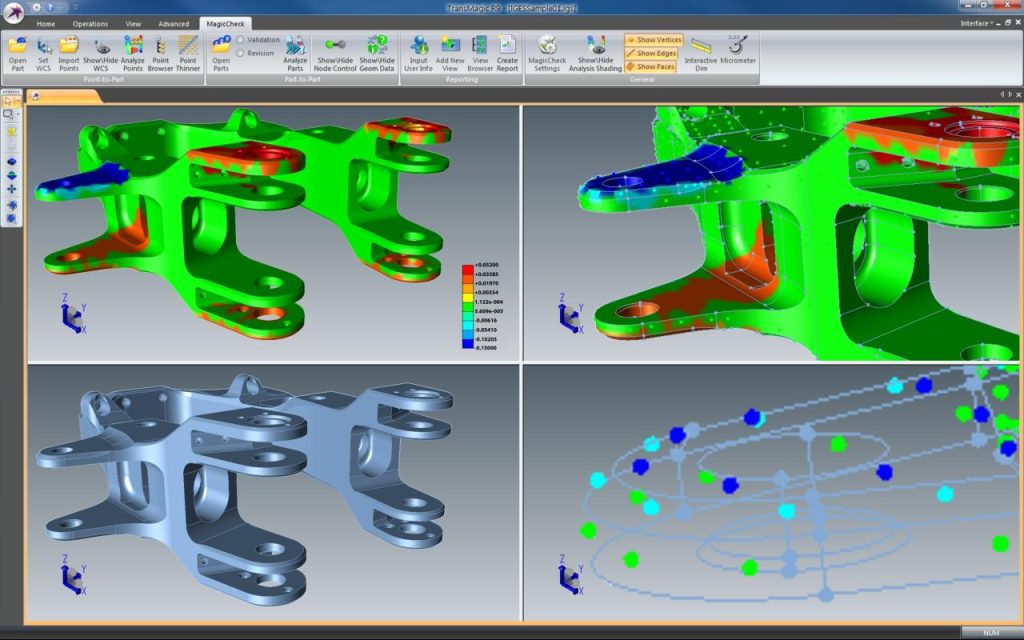
Task: Open MagicCheck Settings
Action: (x=548, y=47)
